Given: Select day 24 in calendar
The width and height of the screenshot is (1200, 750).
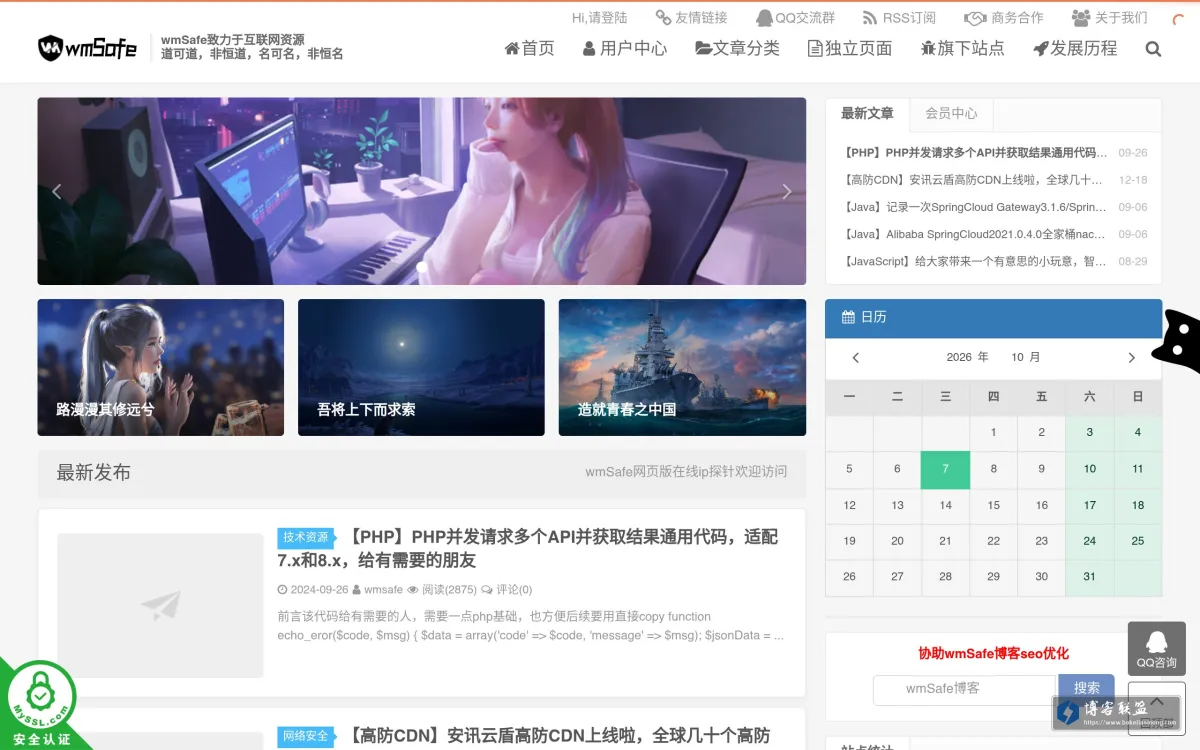Looking at the screenshot, I should (1089, 541).
